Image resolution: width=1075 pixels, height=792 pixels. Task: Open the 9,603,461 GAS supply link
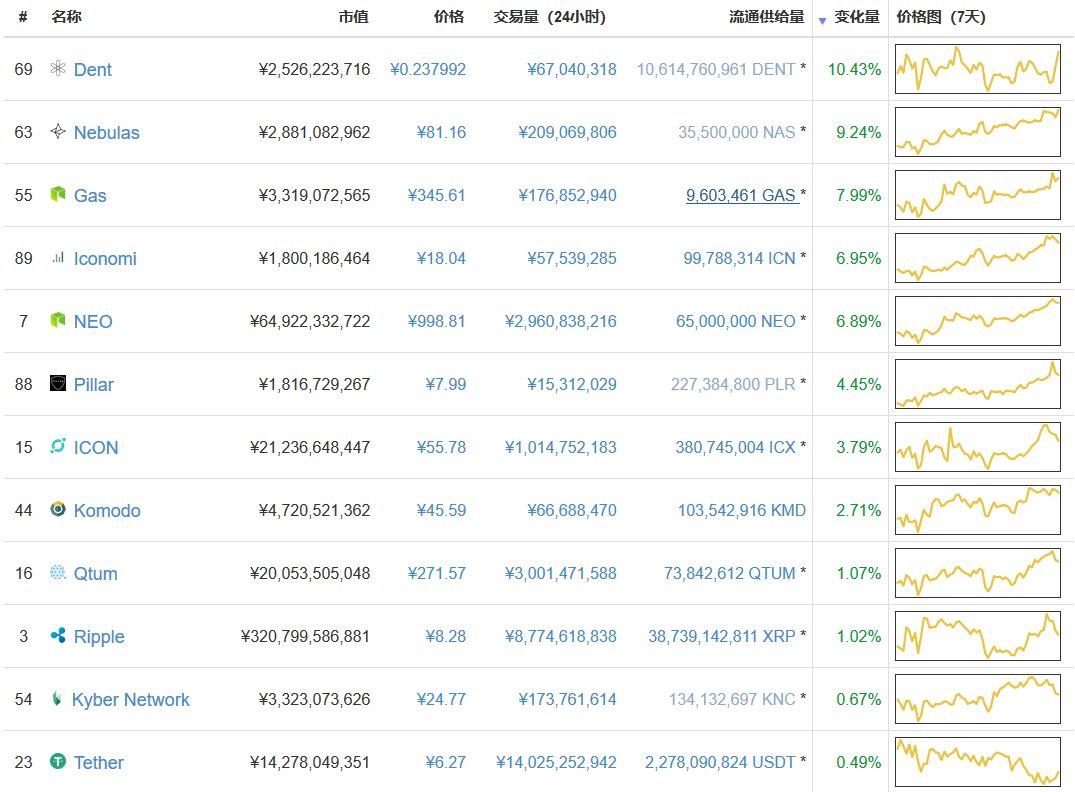tap(740, 195)
